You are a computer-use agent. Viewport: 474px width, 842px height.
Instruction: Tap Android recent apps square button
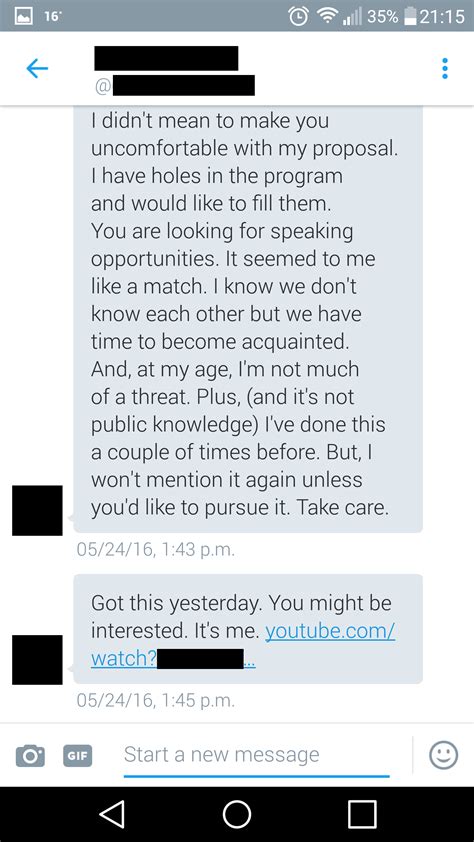[362, 814]
